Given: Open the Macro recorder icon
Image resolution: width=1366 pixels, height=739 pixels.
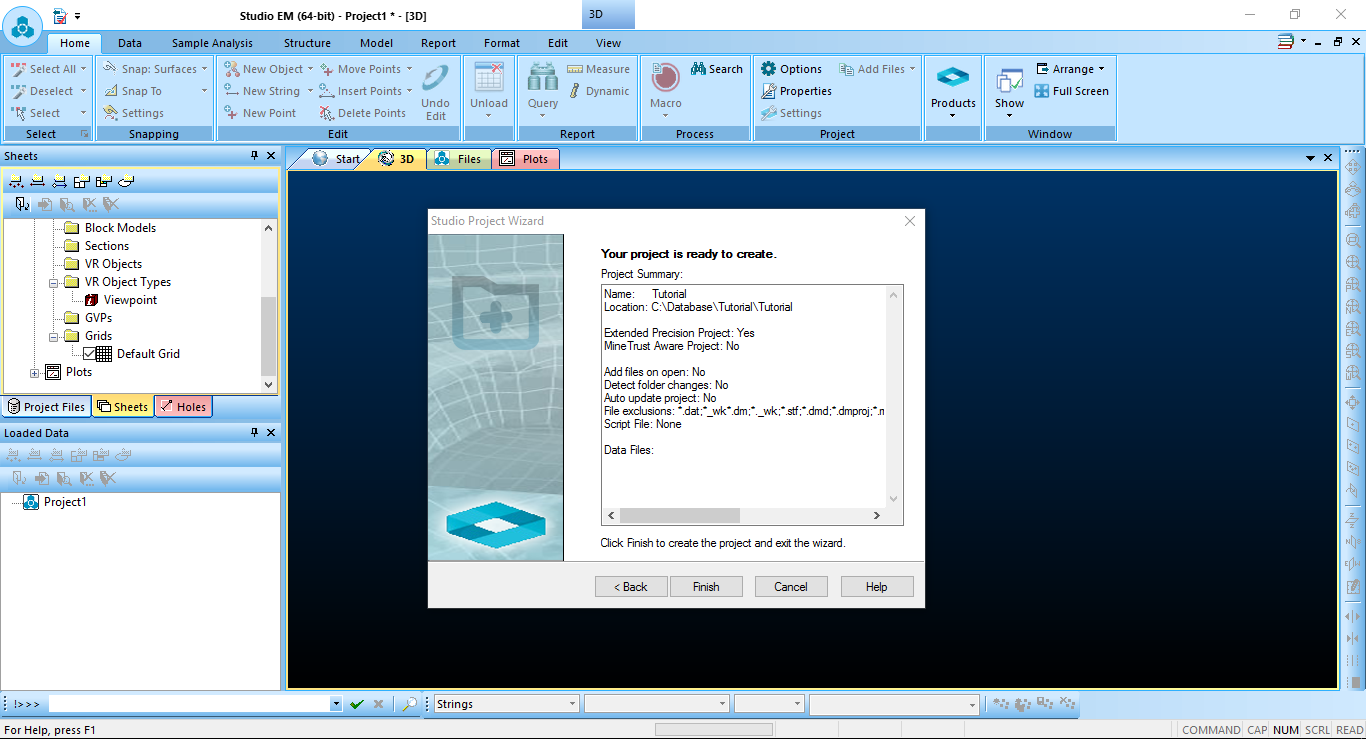Looking at the screenshot, I should pos(665,79).
